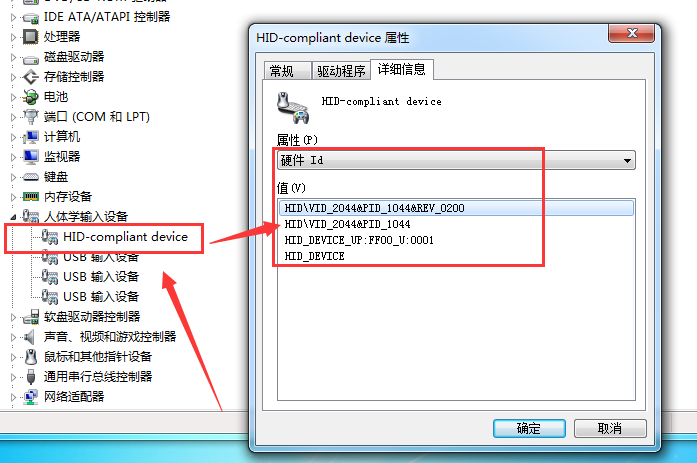Open the 驱动程序 tab
The image size is (697, 463).
(x=341, y=71)
